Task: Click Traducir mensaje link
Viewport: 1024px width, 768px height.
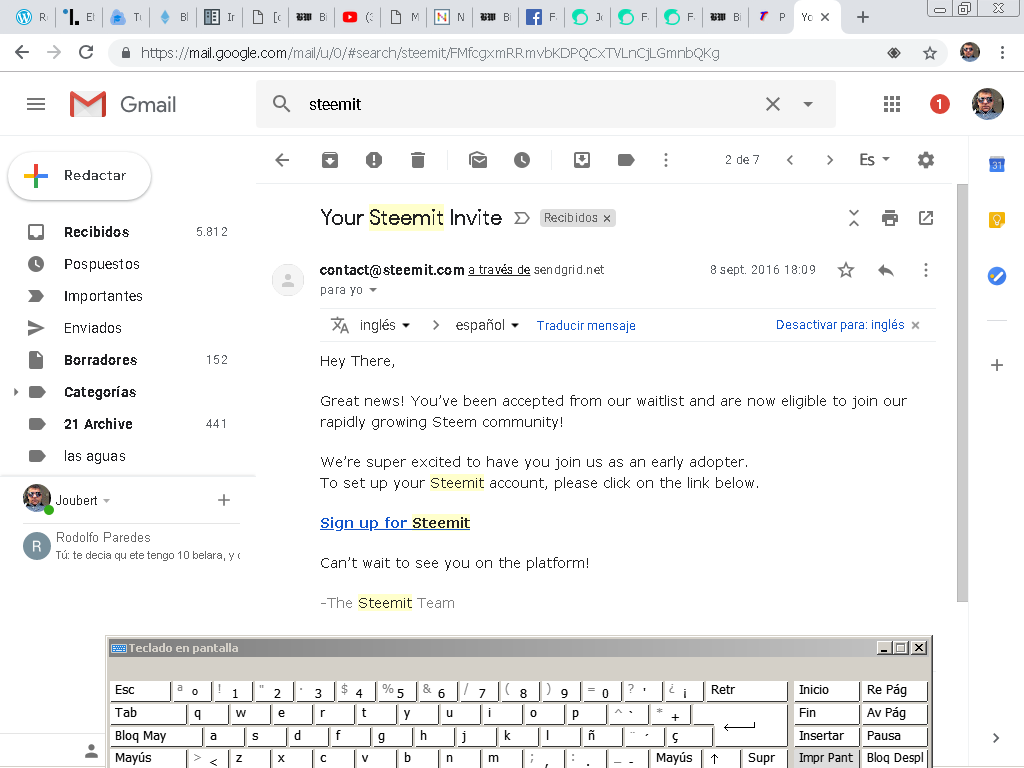Action: pyautogui.click(x=586, y=326)
